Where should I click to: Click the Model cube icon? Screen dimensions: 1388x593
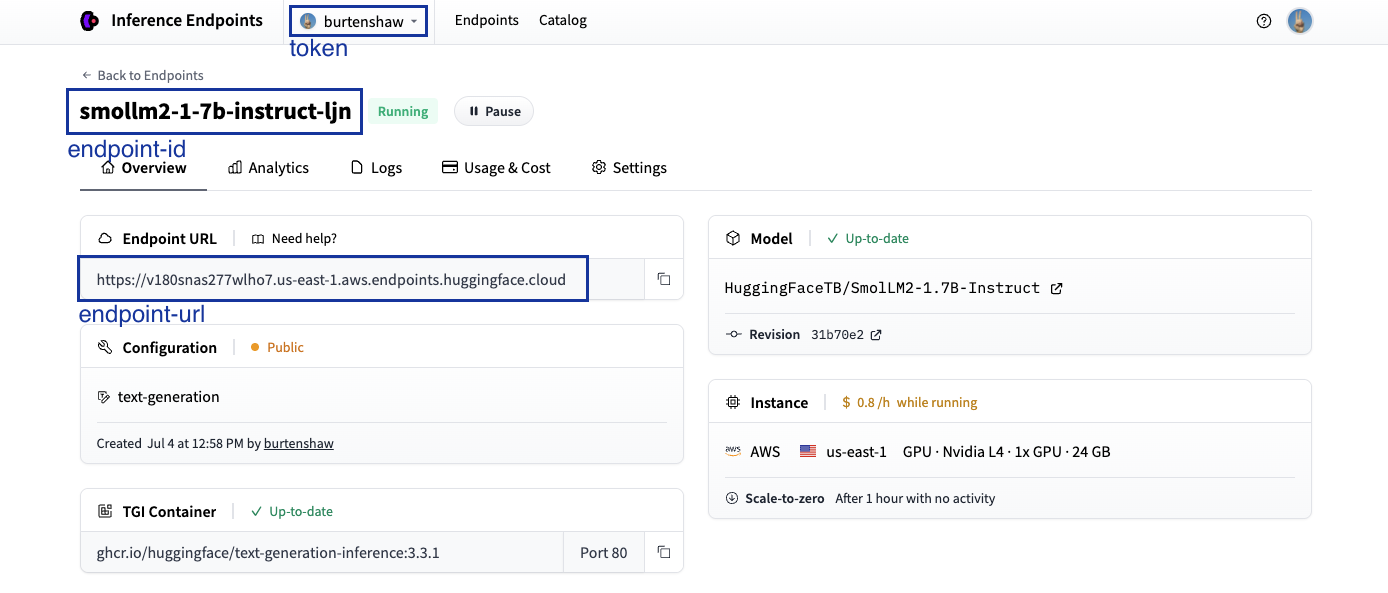tap(733, 238)
